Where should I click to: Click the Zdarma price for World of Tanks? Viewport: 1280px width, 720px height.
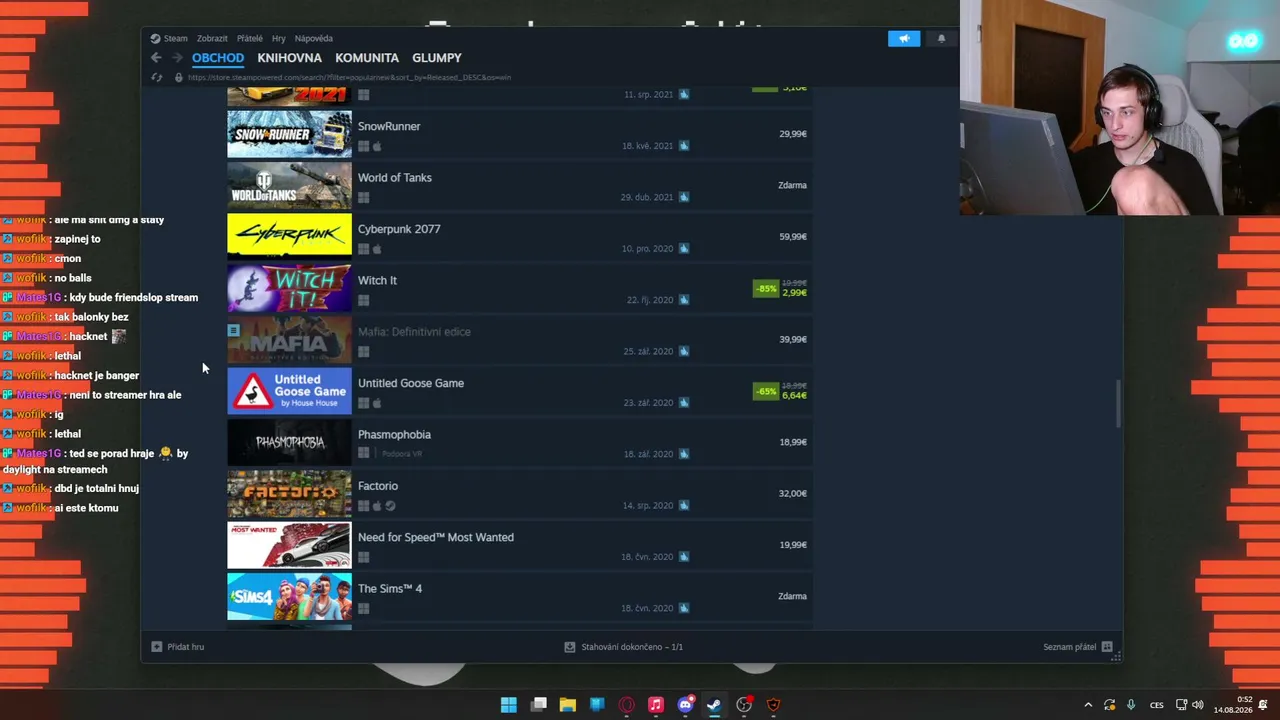click(792, 185)
